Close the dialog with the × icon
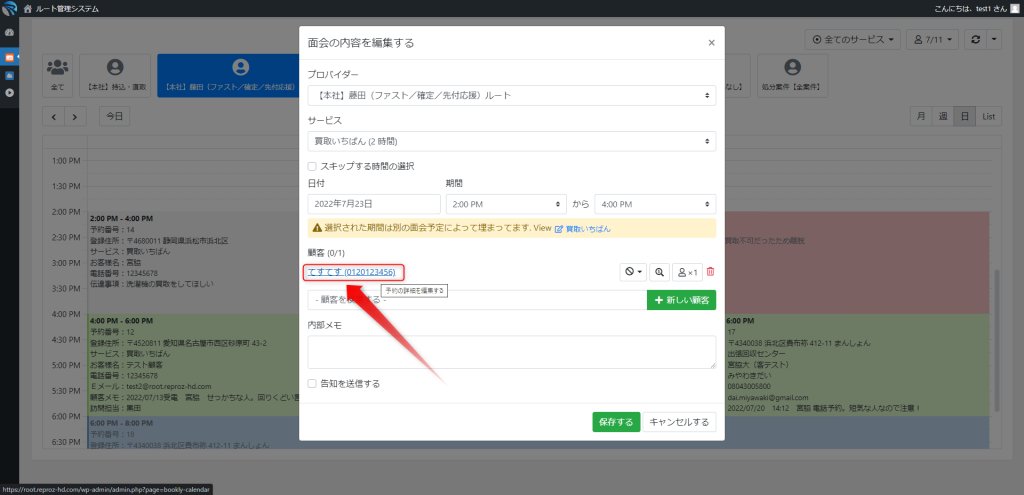The width and height of the screenshot is (1024, 495). click(x=711, y=43)
